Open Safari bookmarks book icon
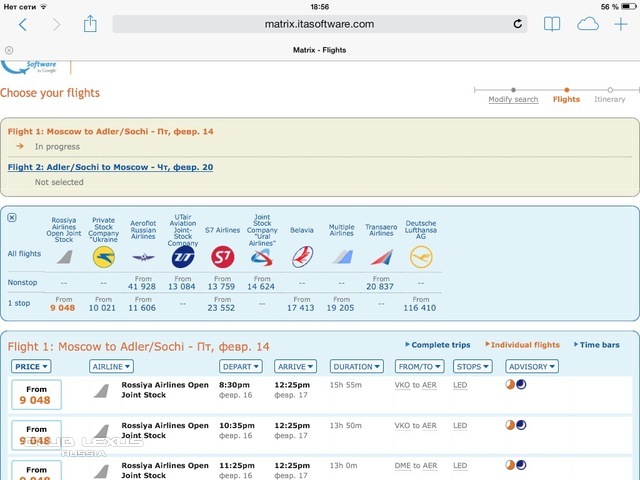The image size is (640, 480). tap(551, 24)
